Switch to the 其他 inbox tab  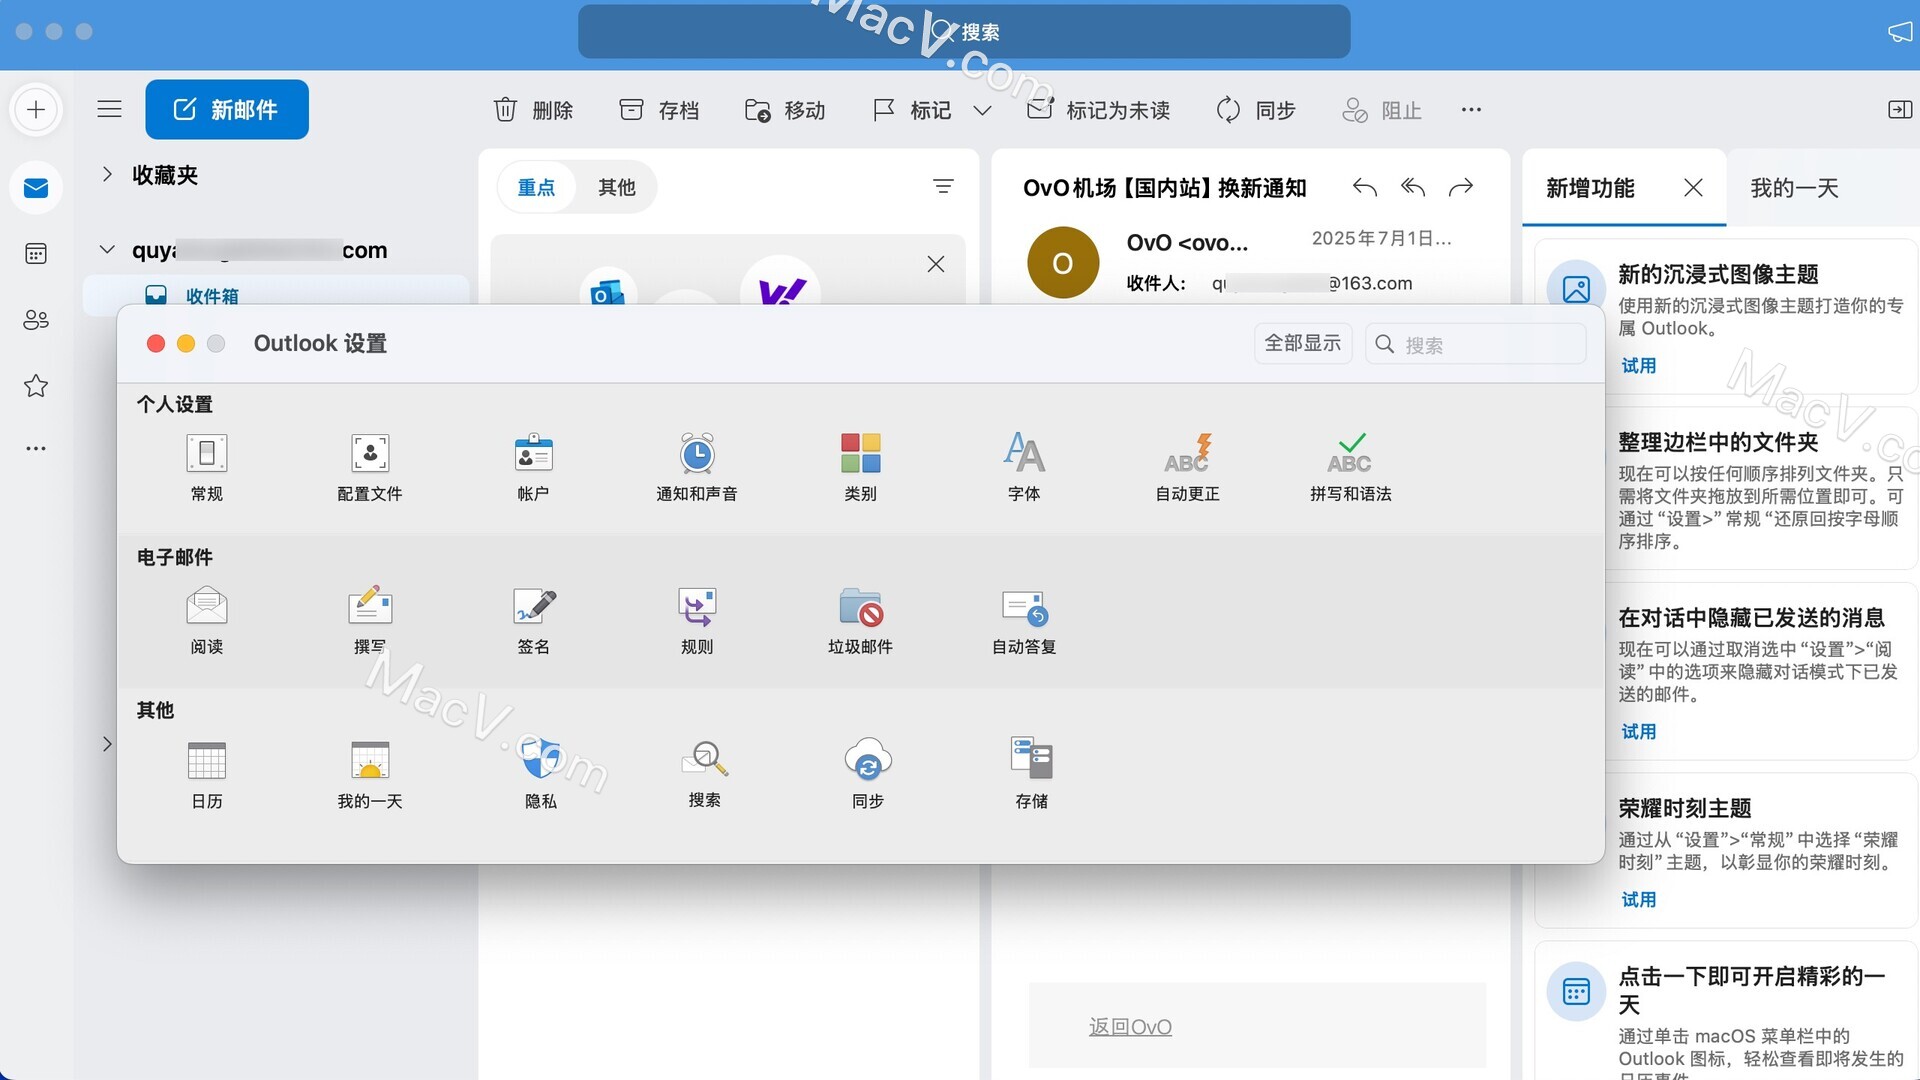pos(616,187)
